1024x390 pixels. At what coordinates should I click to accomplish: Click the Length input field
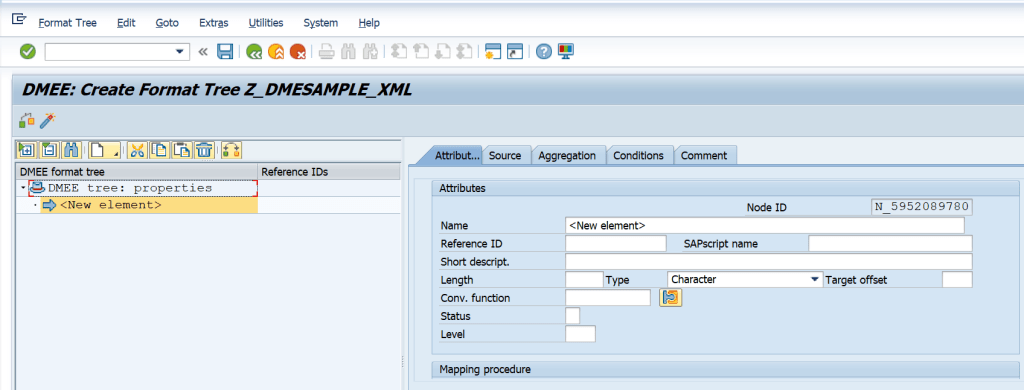point(584,280)
